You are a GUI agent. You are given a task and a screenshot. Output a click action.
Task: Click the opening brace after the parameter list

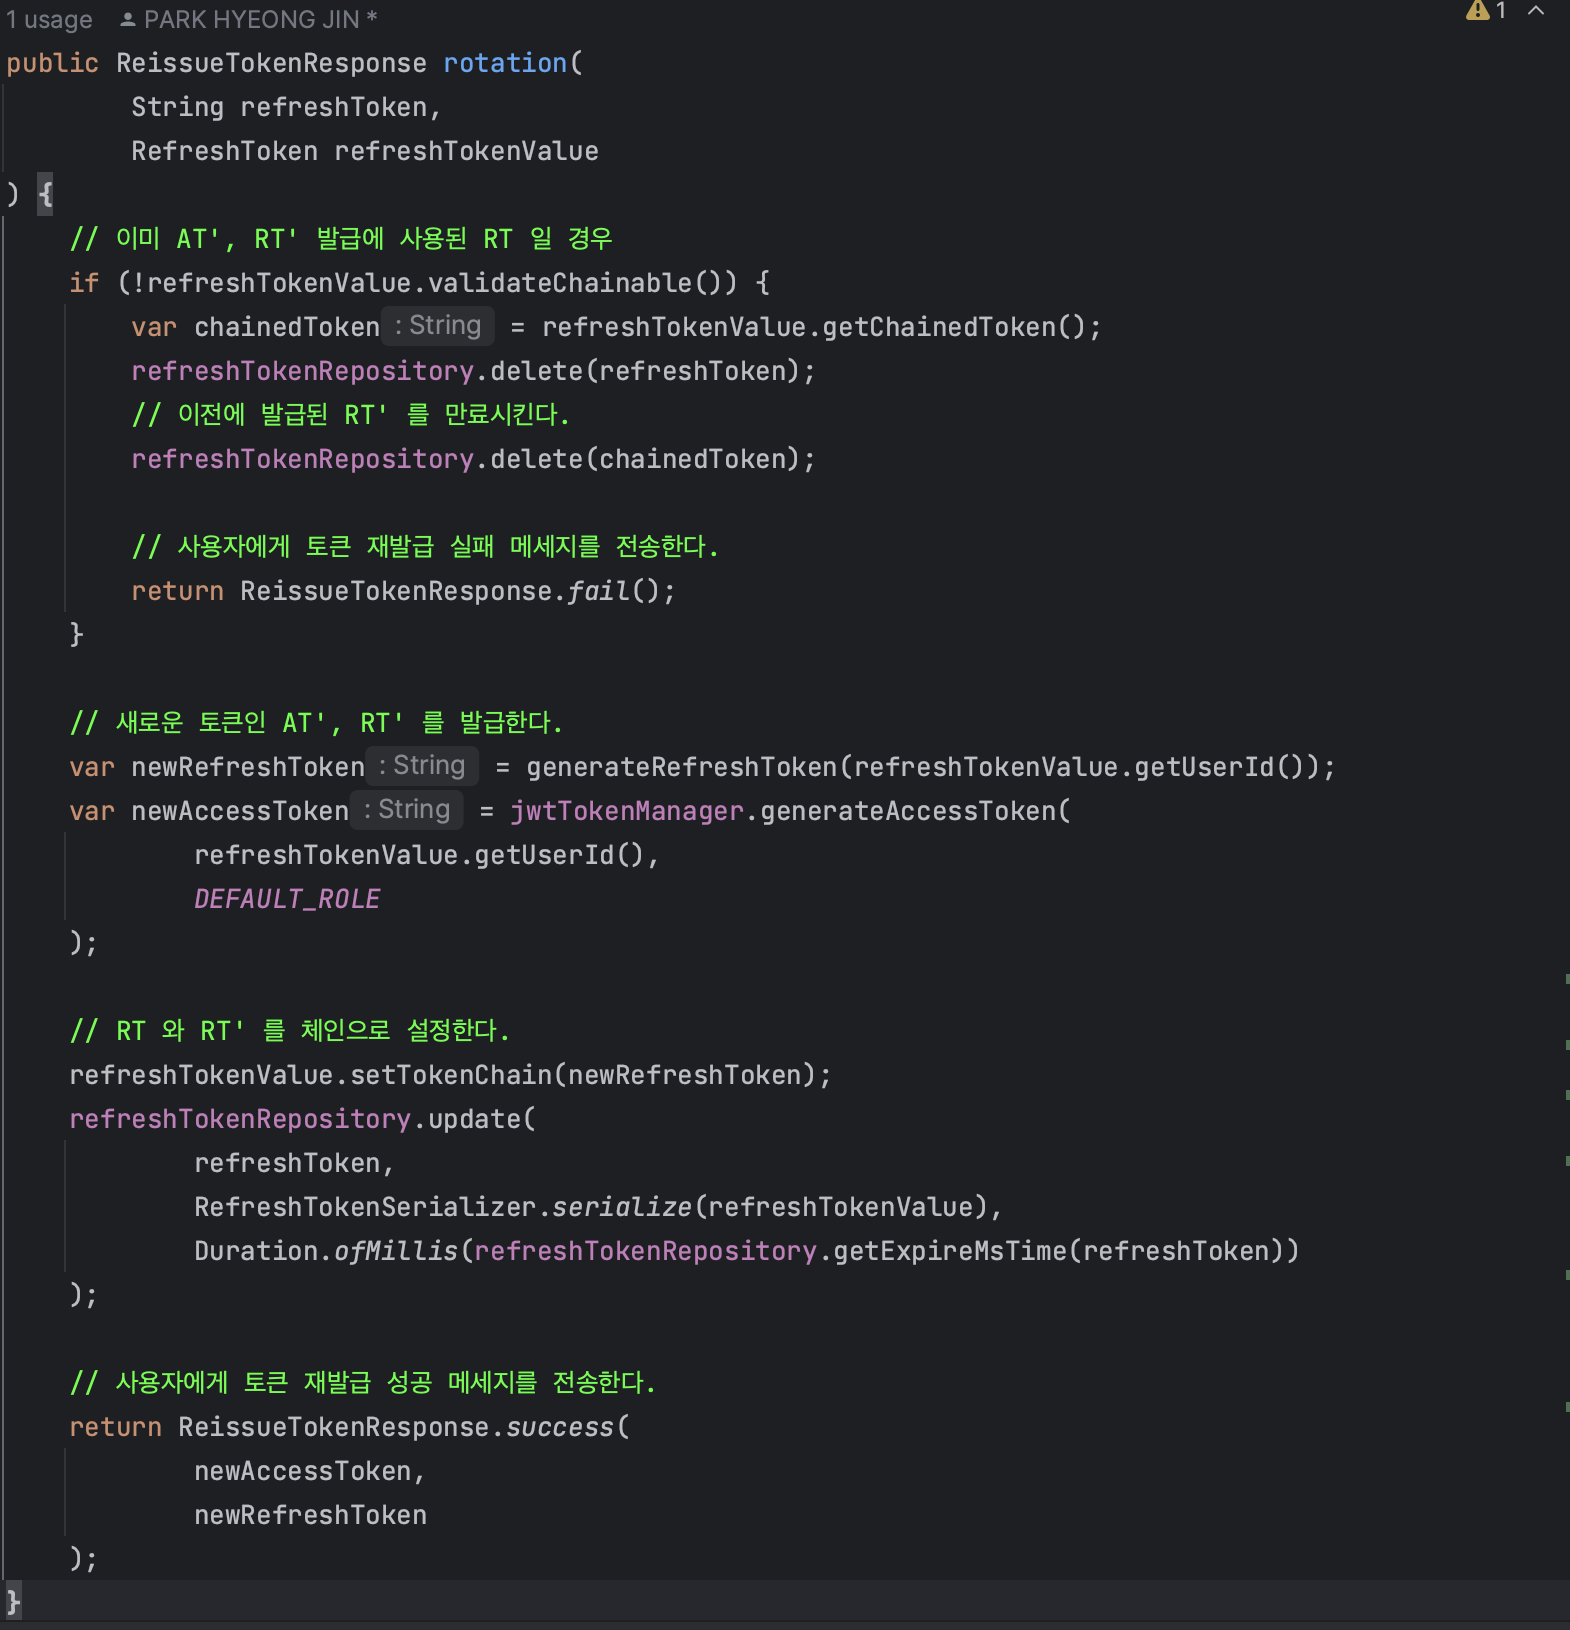coord(45,193)
